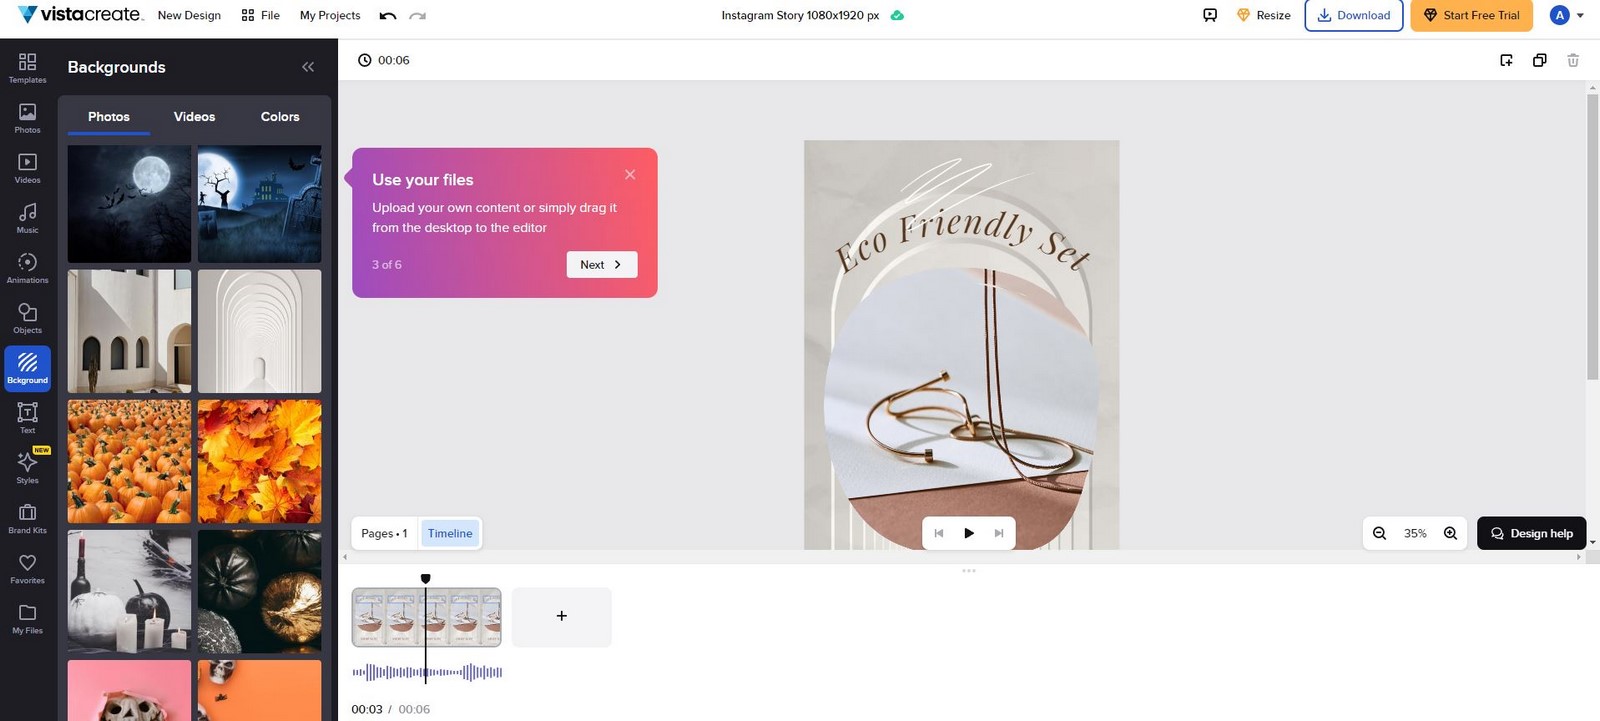Click Start Free Trial
Screen dimensions: 1600x721
pyautogui.click(x=1471, y=15)
